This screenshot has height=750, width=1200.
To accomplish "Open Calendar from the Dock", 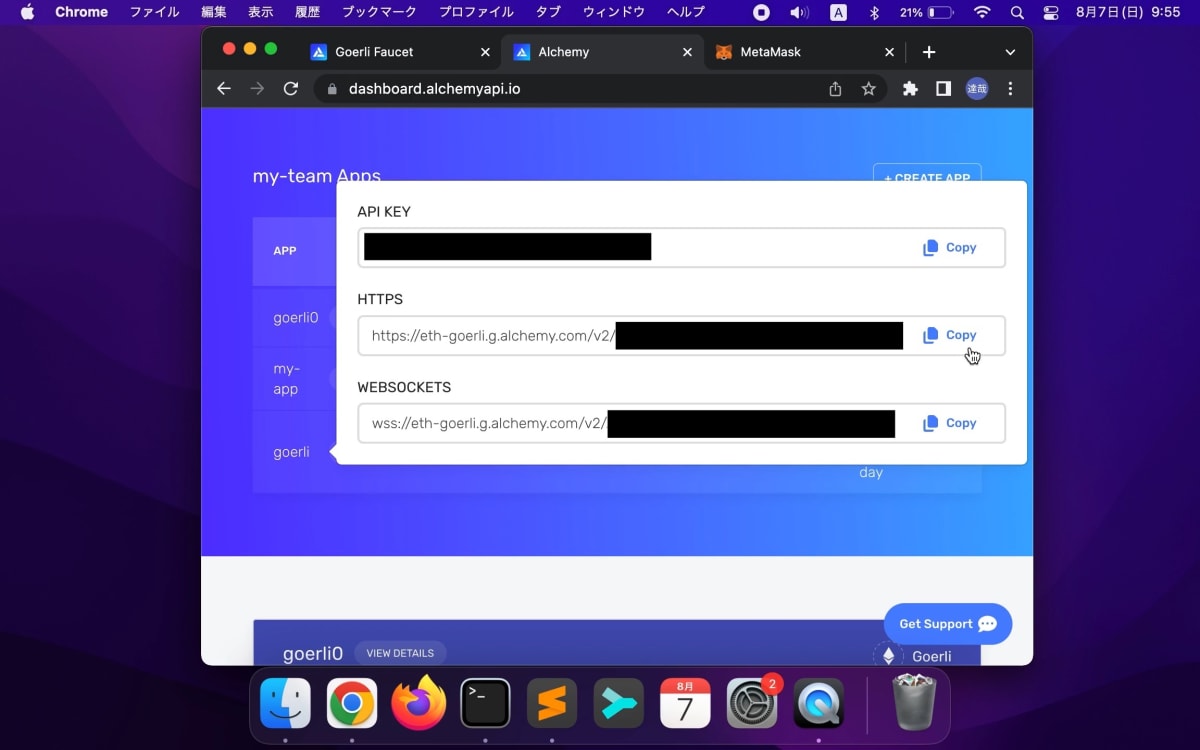I will [x=685, y=703].
